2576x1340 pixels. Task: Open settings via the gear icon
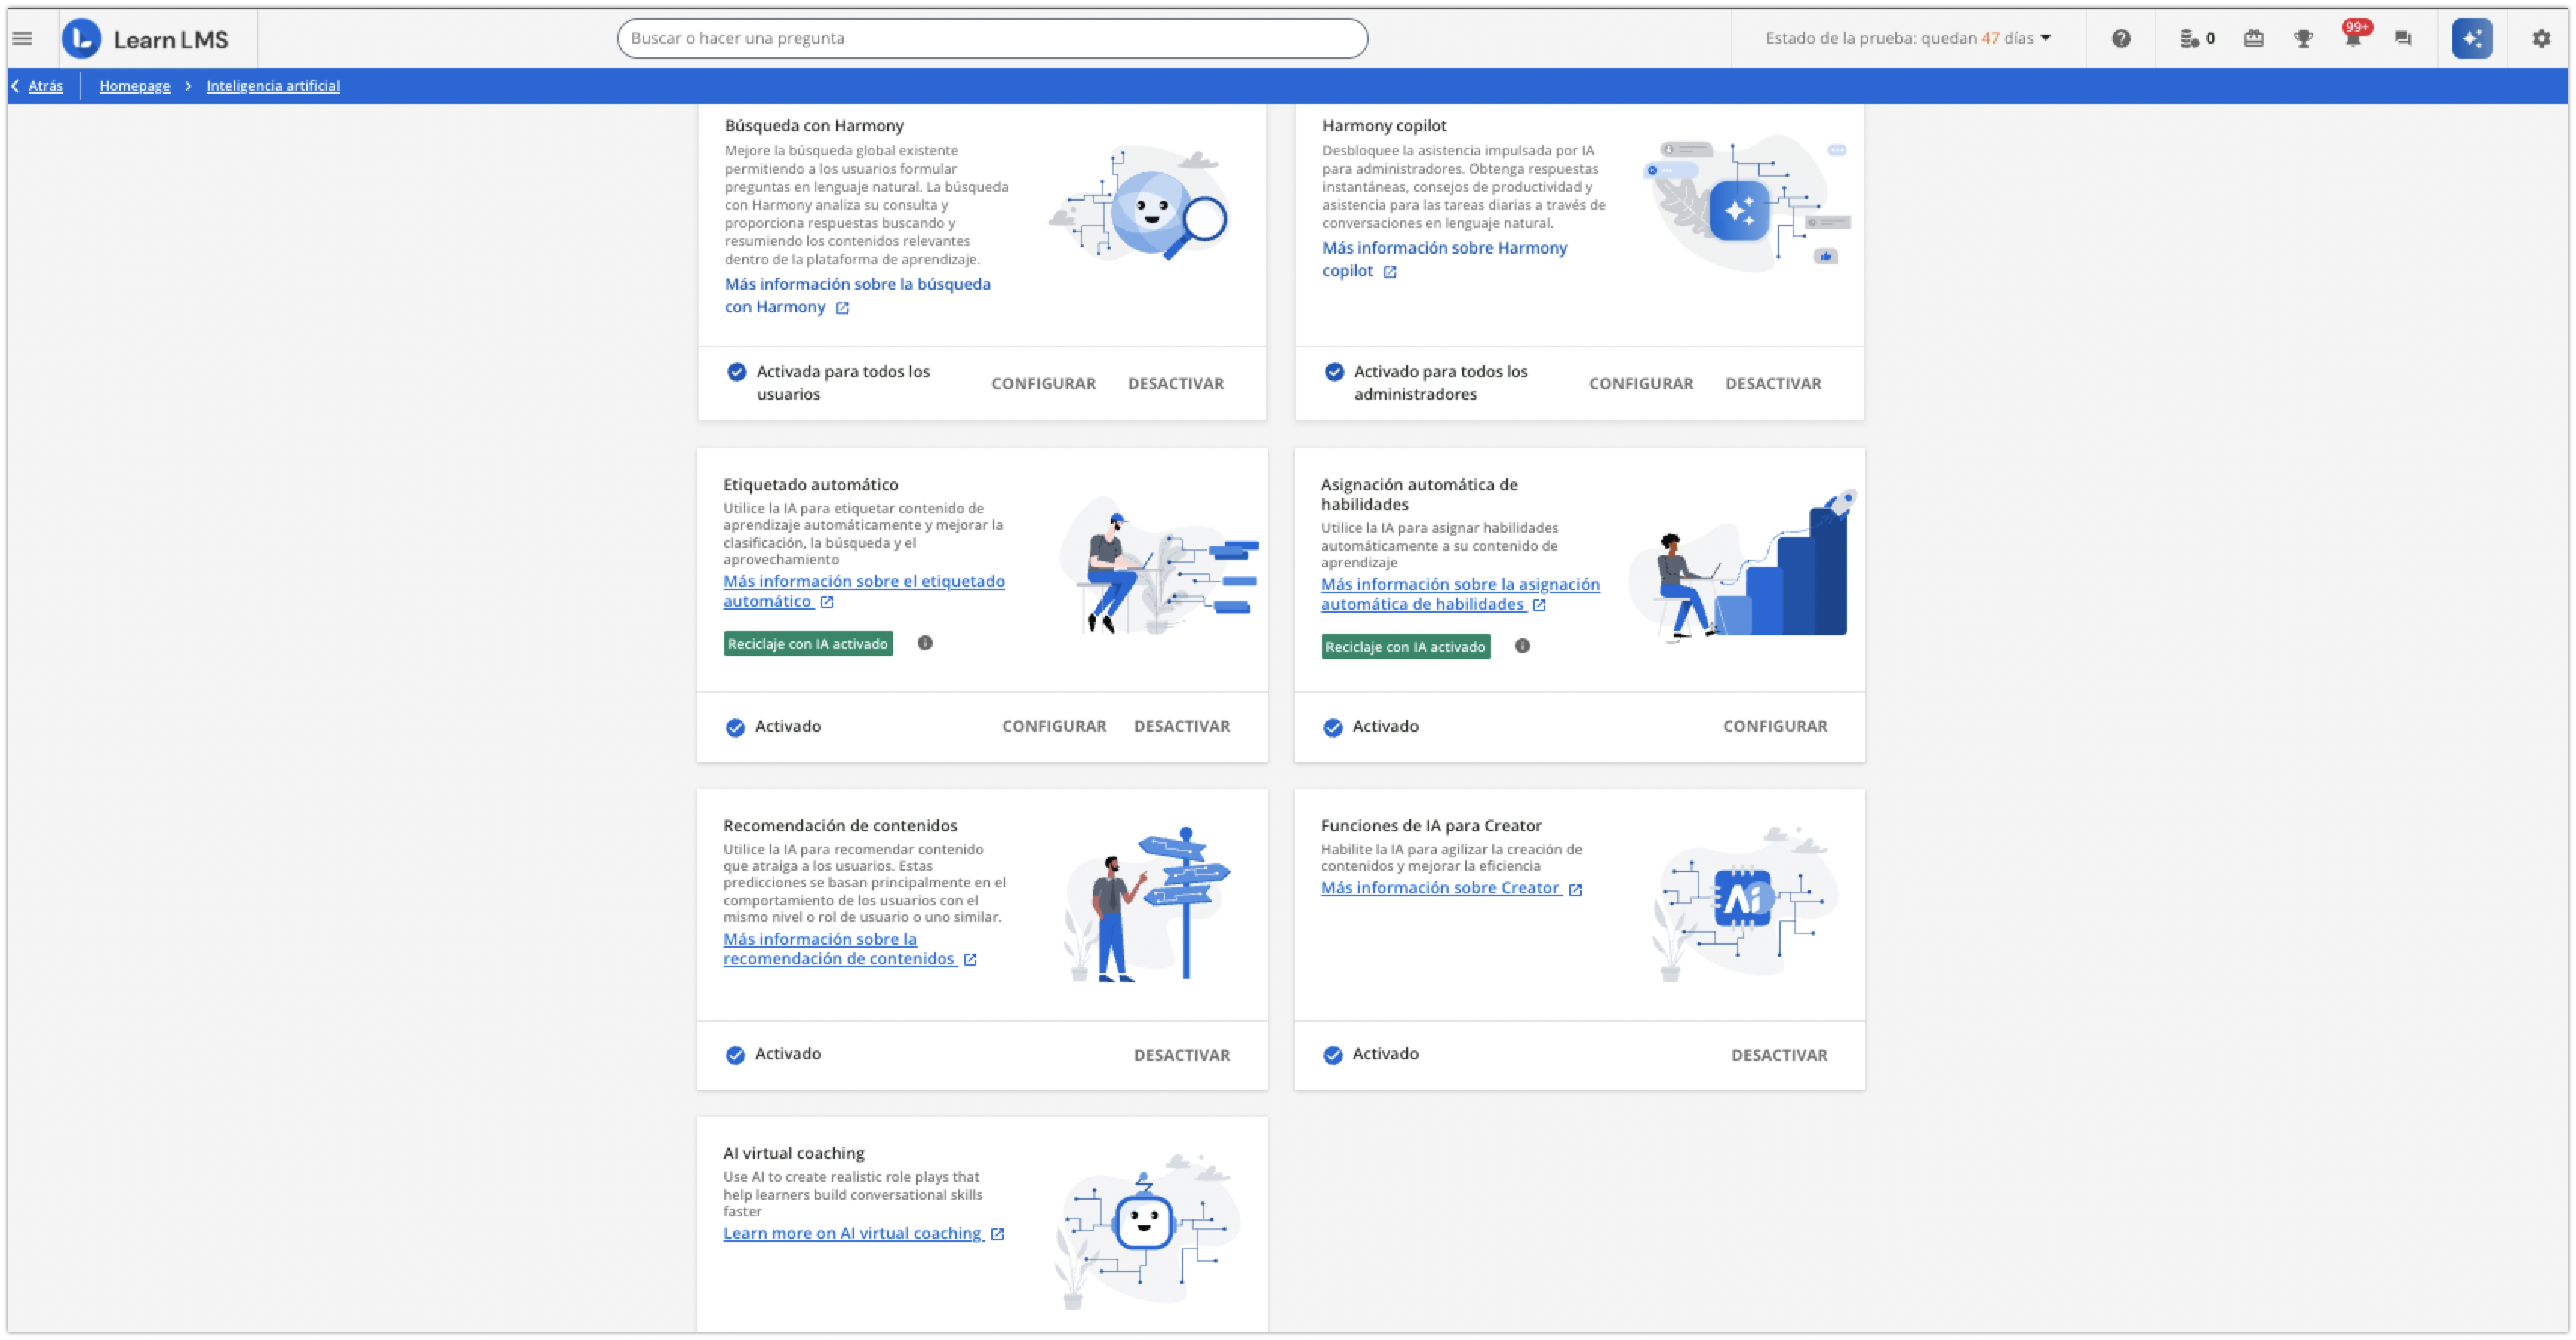(2541, 38)
